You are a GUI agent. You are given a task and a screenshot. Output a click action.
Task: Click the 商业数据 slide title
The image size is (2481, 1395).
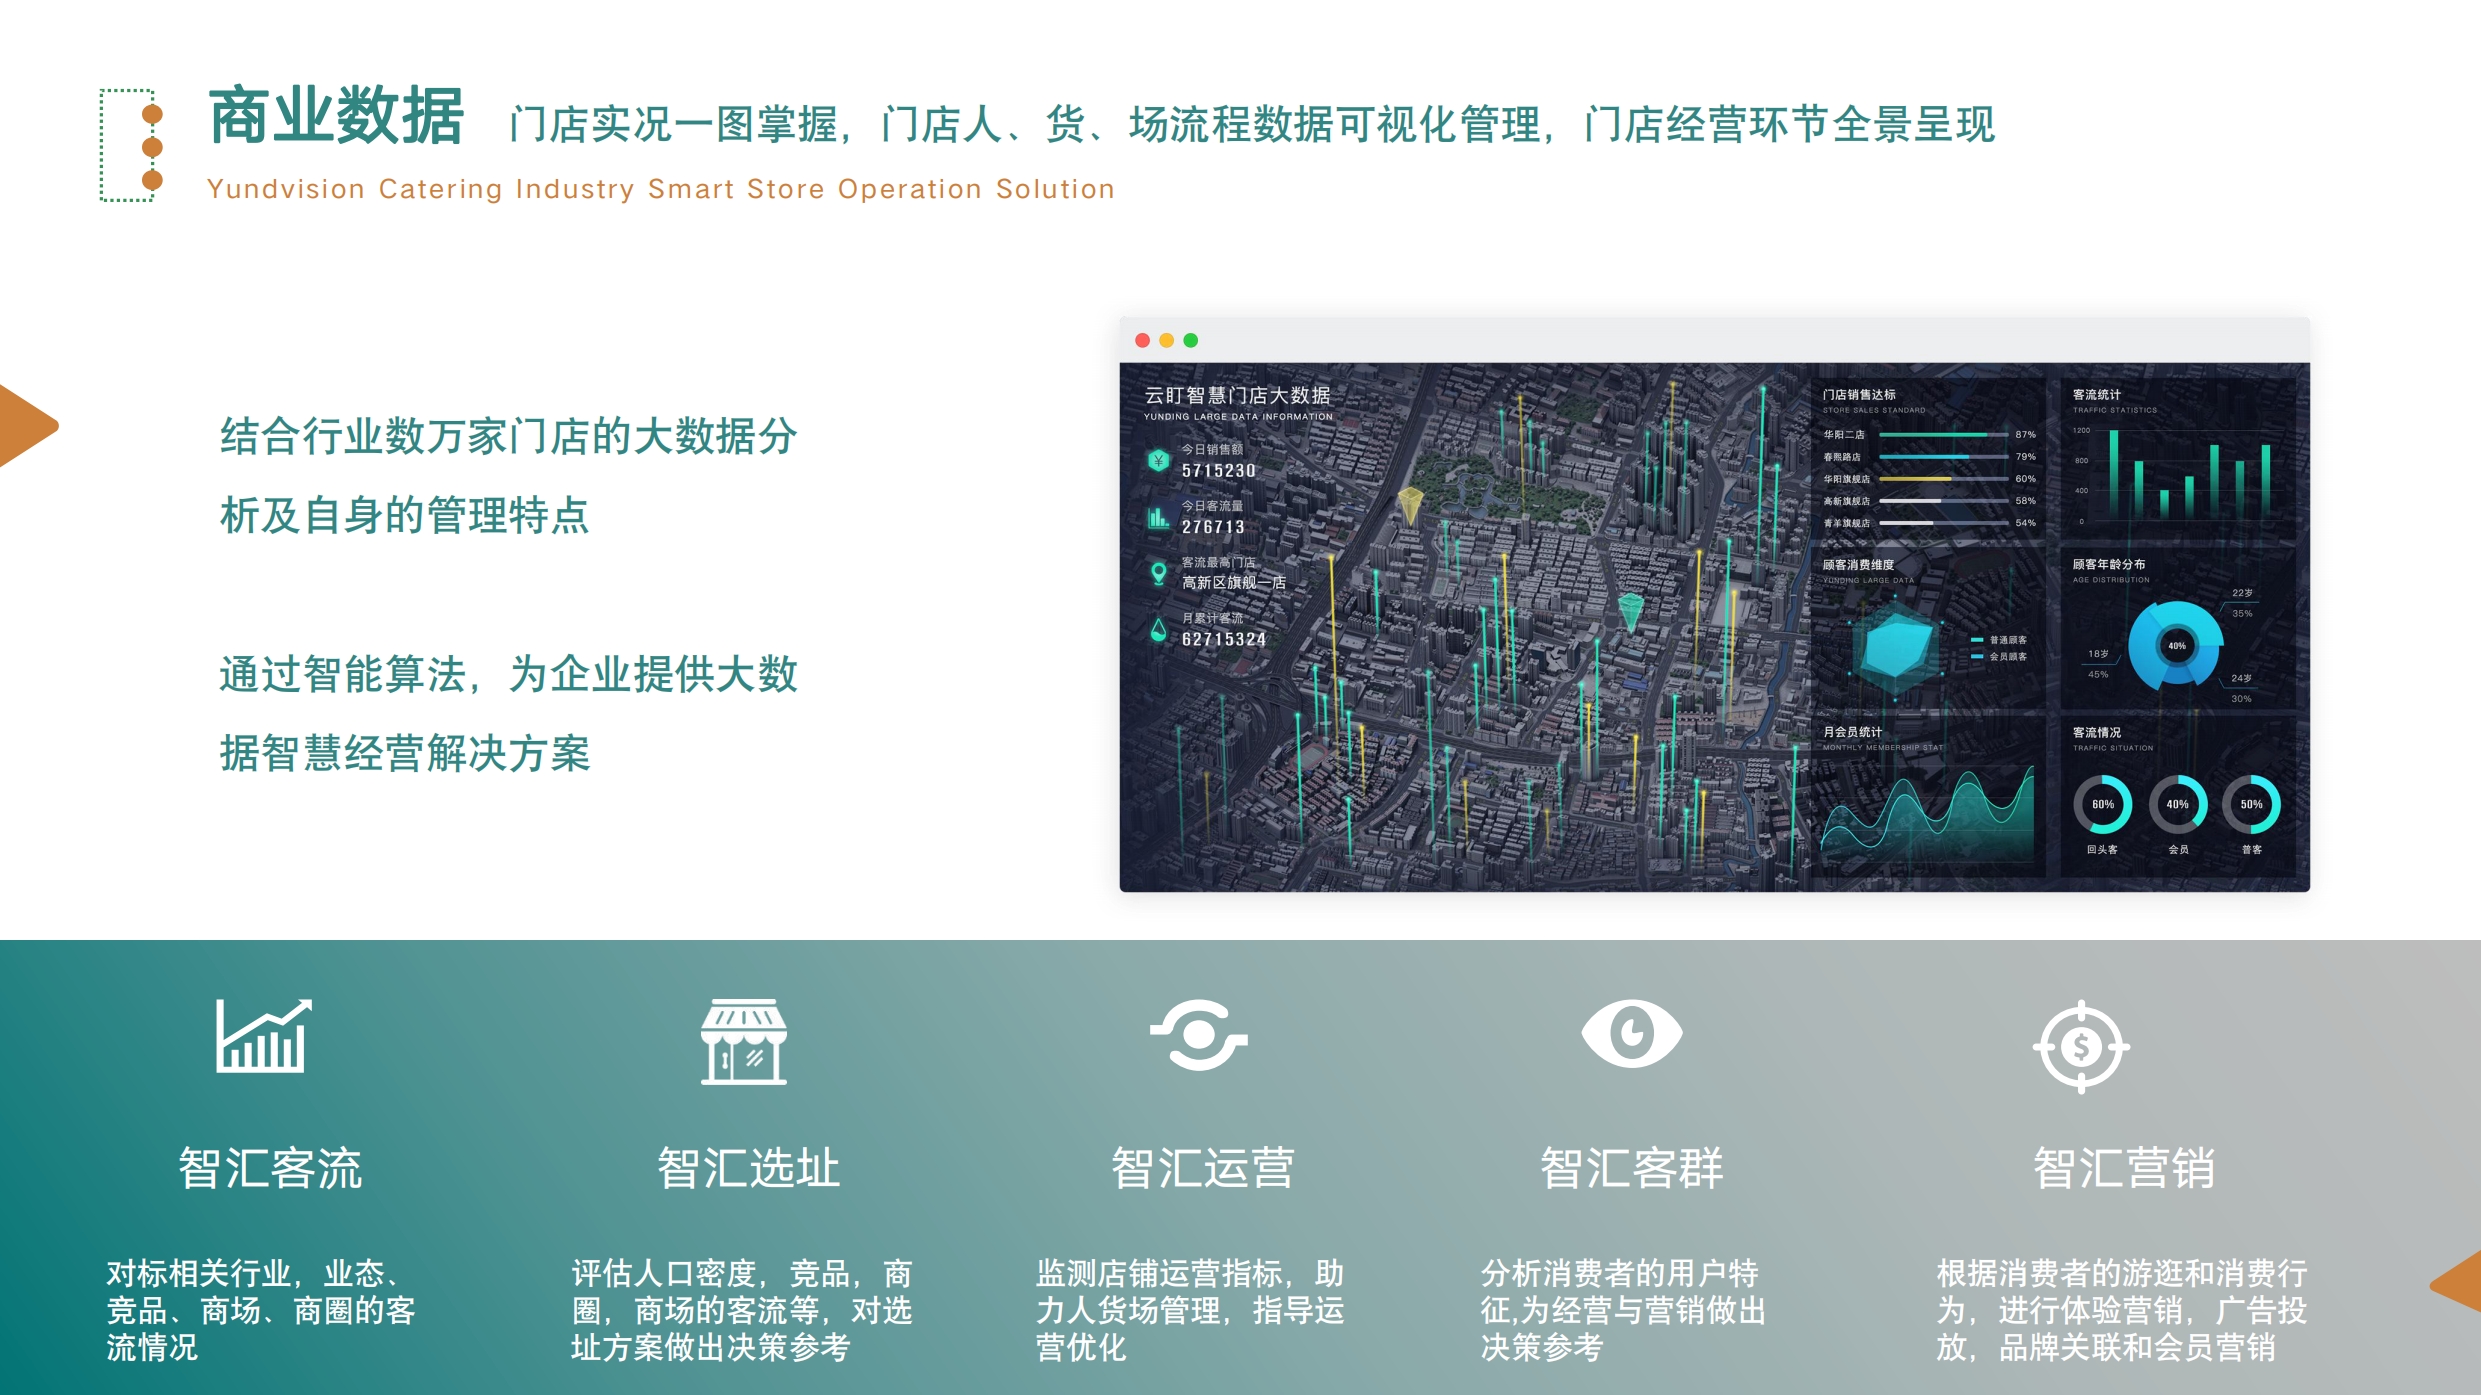(336, 116)
